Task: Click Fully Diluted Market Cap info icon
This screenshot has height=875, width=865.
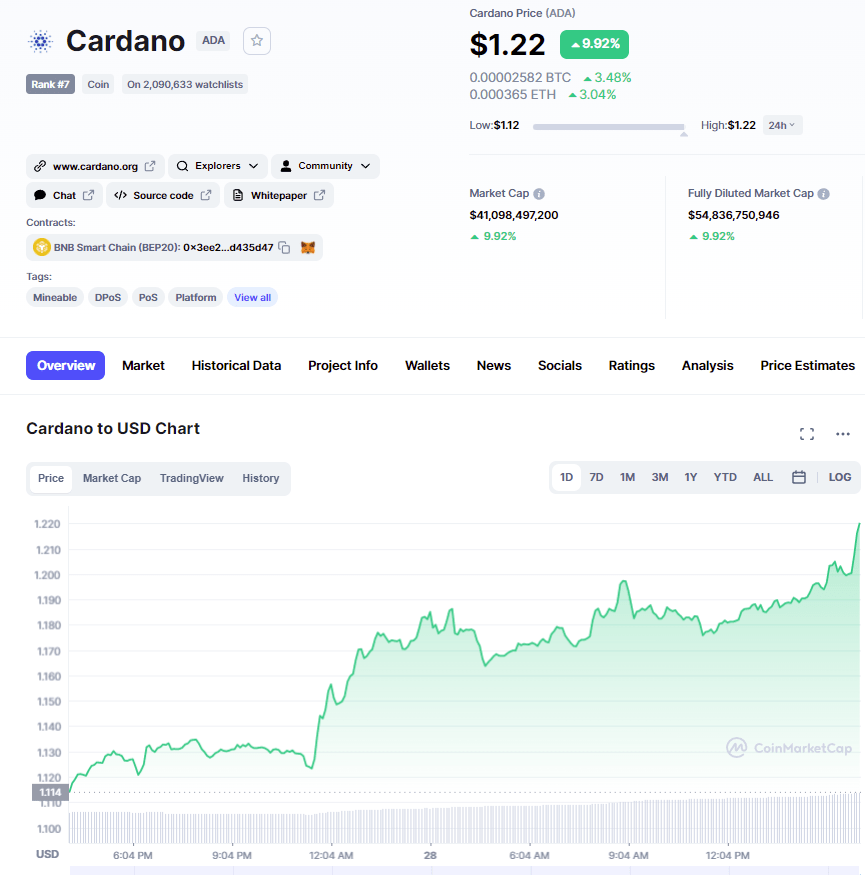Action: click(823, 193)
